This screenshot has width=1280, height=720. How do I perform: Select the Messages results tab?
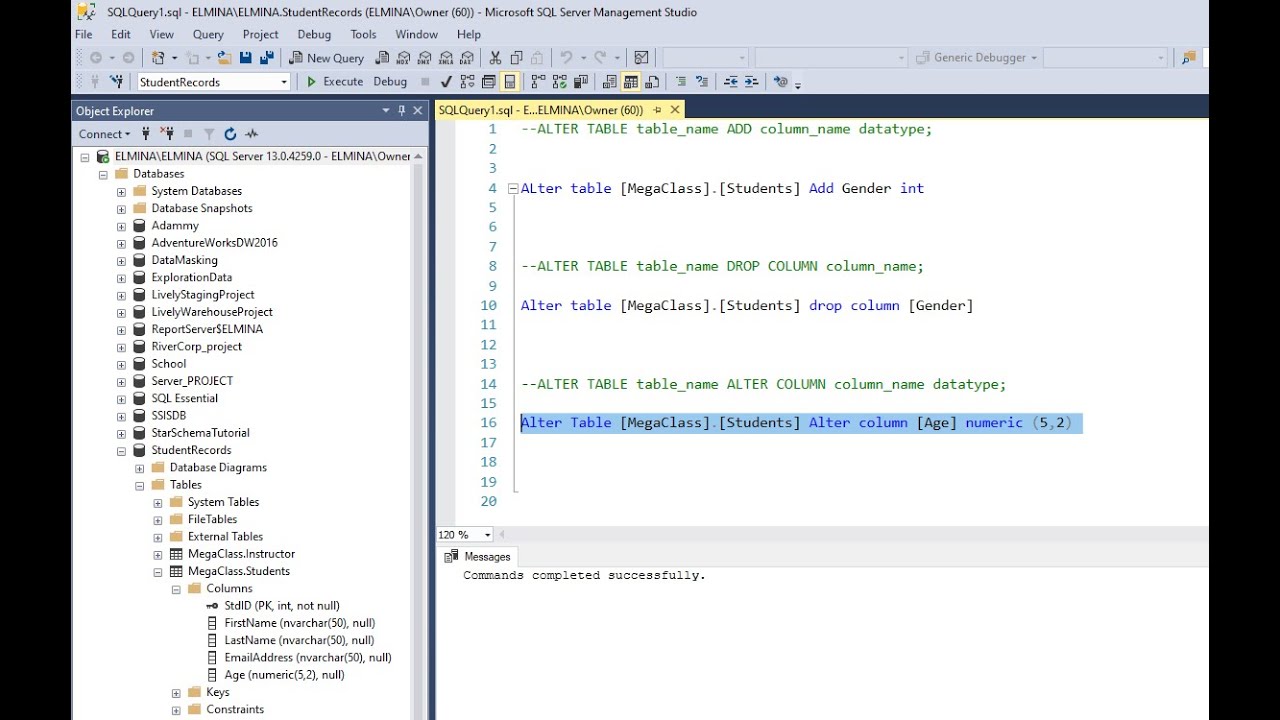(x=478, y=557)
